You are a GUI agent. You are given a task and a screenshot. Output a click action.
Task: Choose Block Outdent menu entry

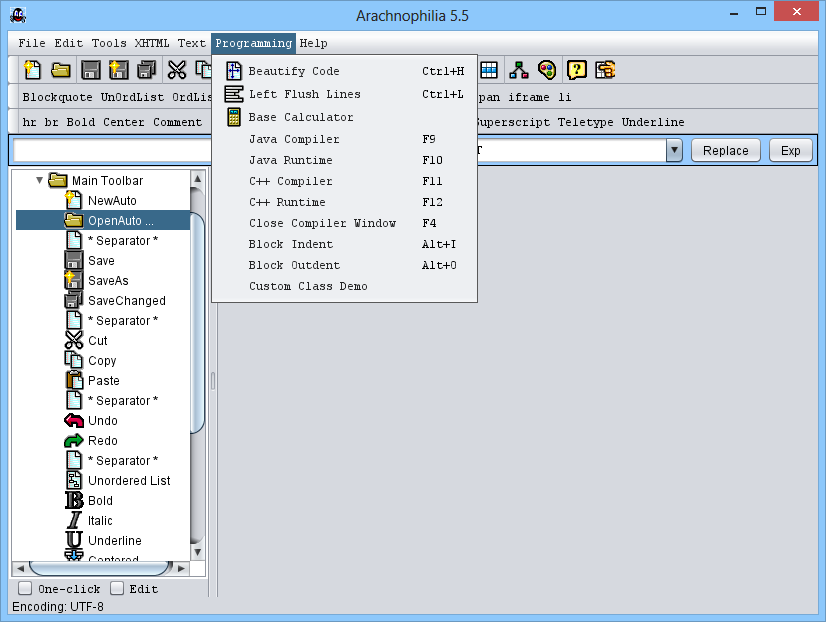click(345, 265)
